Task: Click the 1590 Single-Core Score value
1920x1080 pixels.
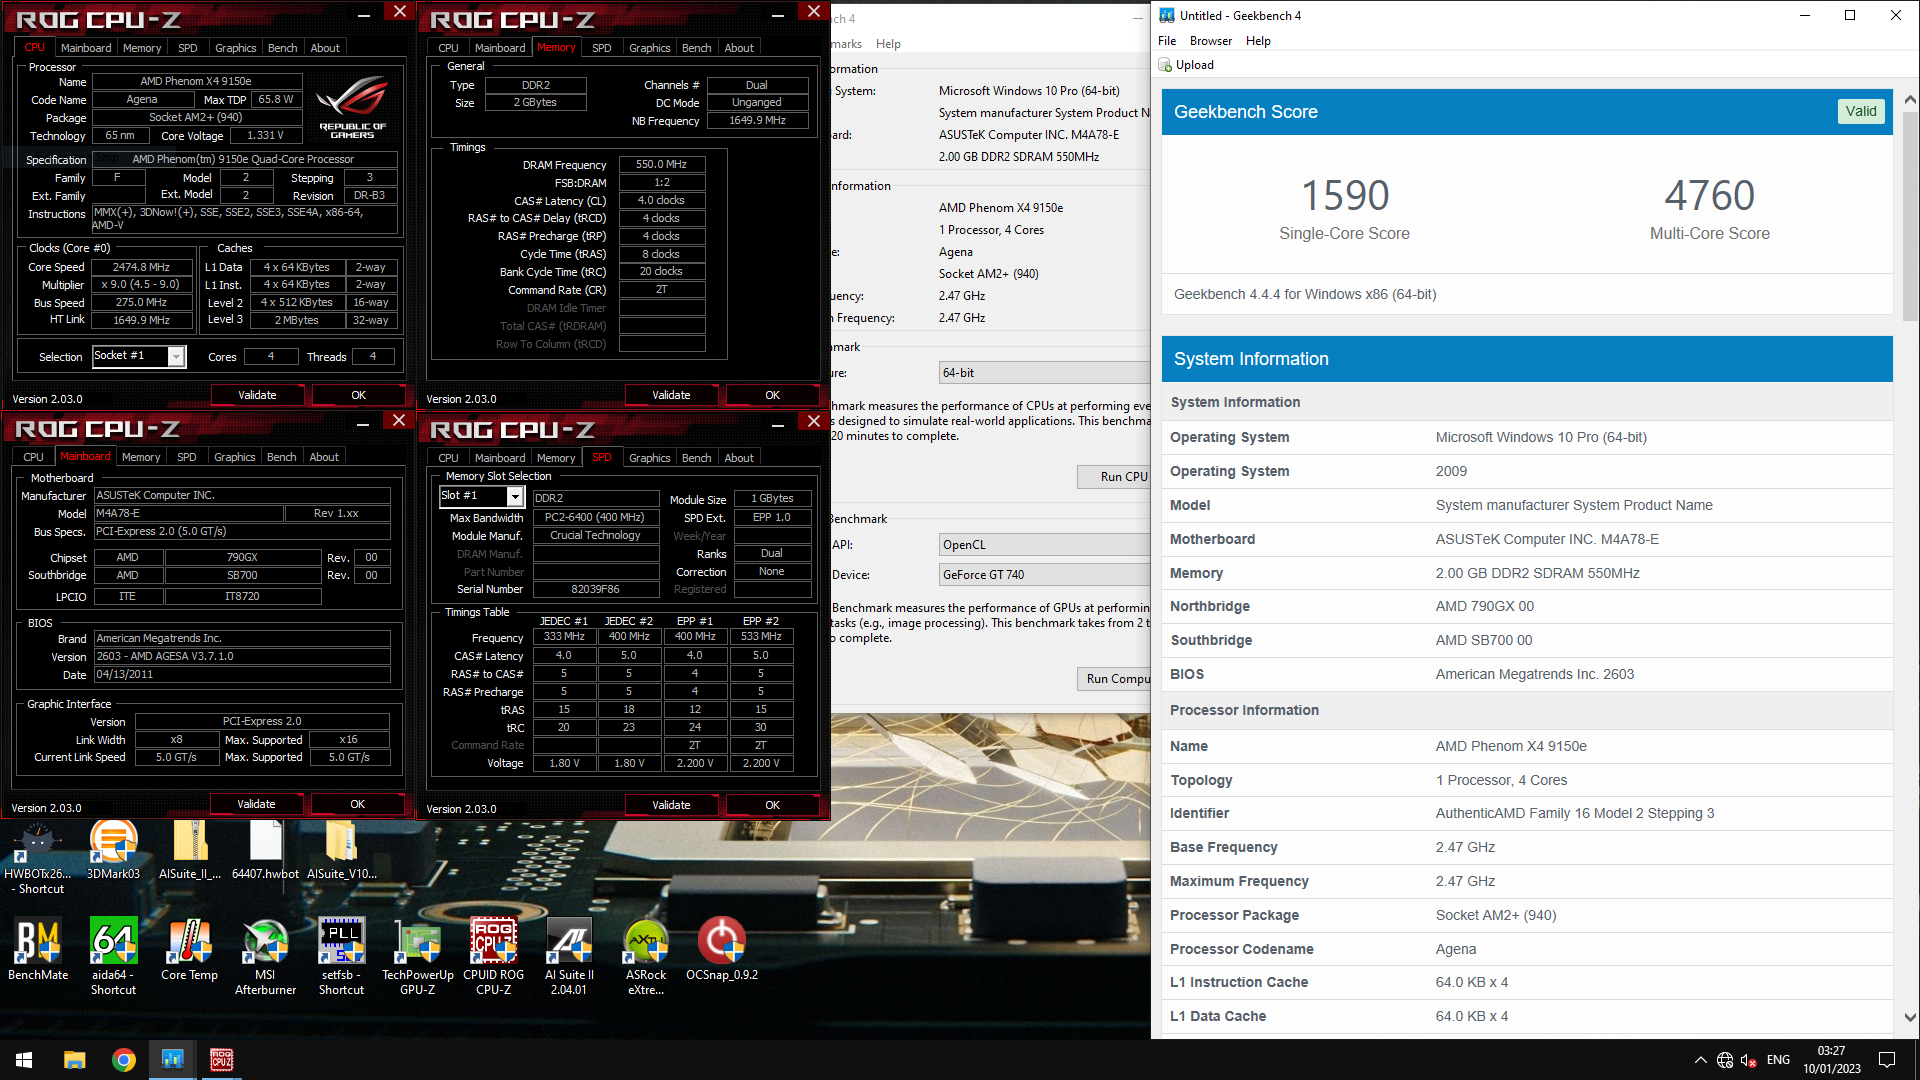Action: 1345,196
